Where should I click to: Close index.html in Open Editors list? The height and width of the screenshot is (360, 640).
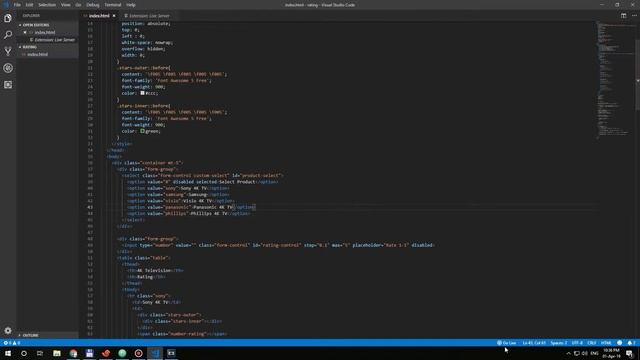point(25,32)
